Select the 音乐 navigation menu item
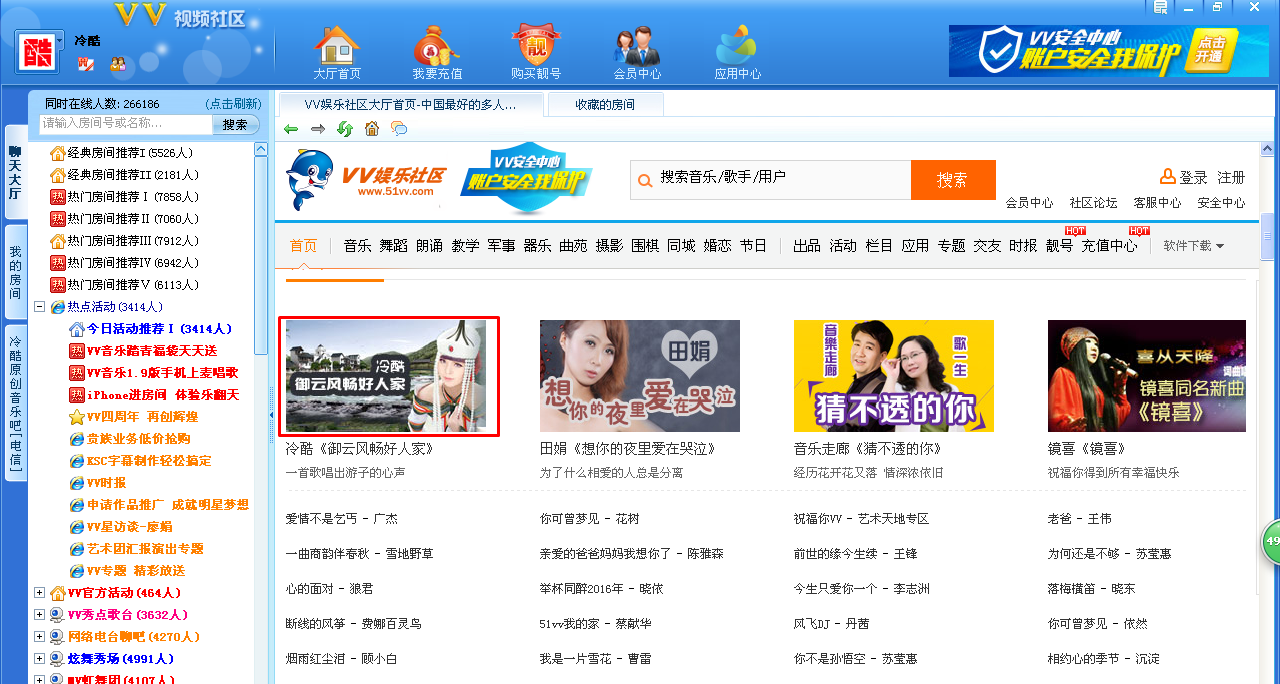This screenshot has height=684, width=1280. tap(357, 246)
